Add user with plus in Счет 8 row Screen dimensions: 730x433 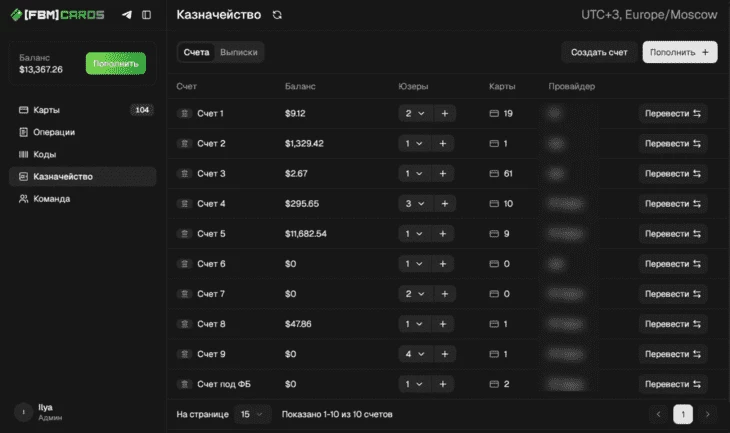point(443,324)
